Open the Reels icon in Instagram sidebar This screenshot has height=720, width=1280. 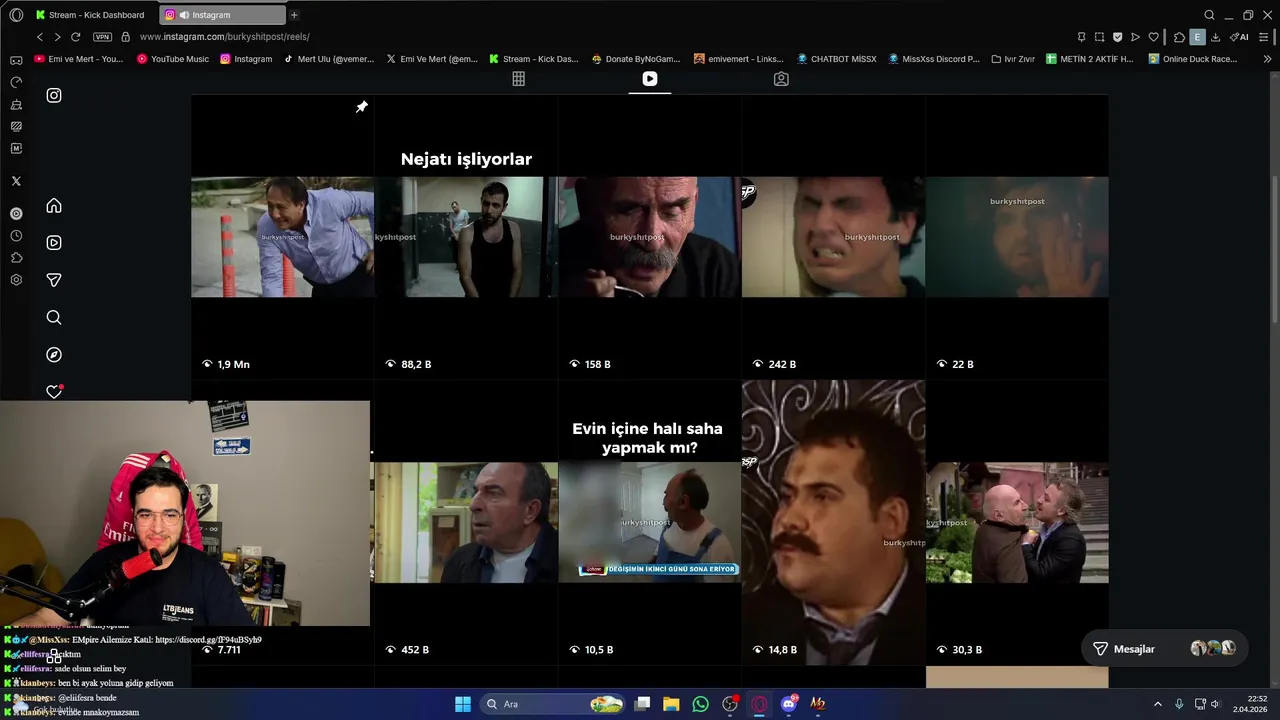click(x=54, y=243)
